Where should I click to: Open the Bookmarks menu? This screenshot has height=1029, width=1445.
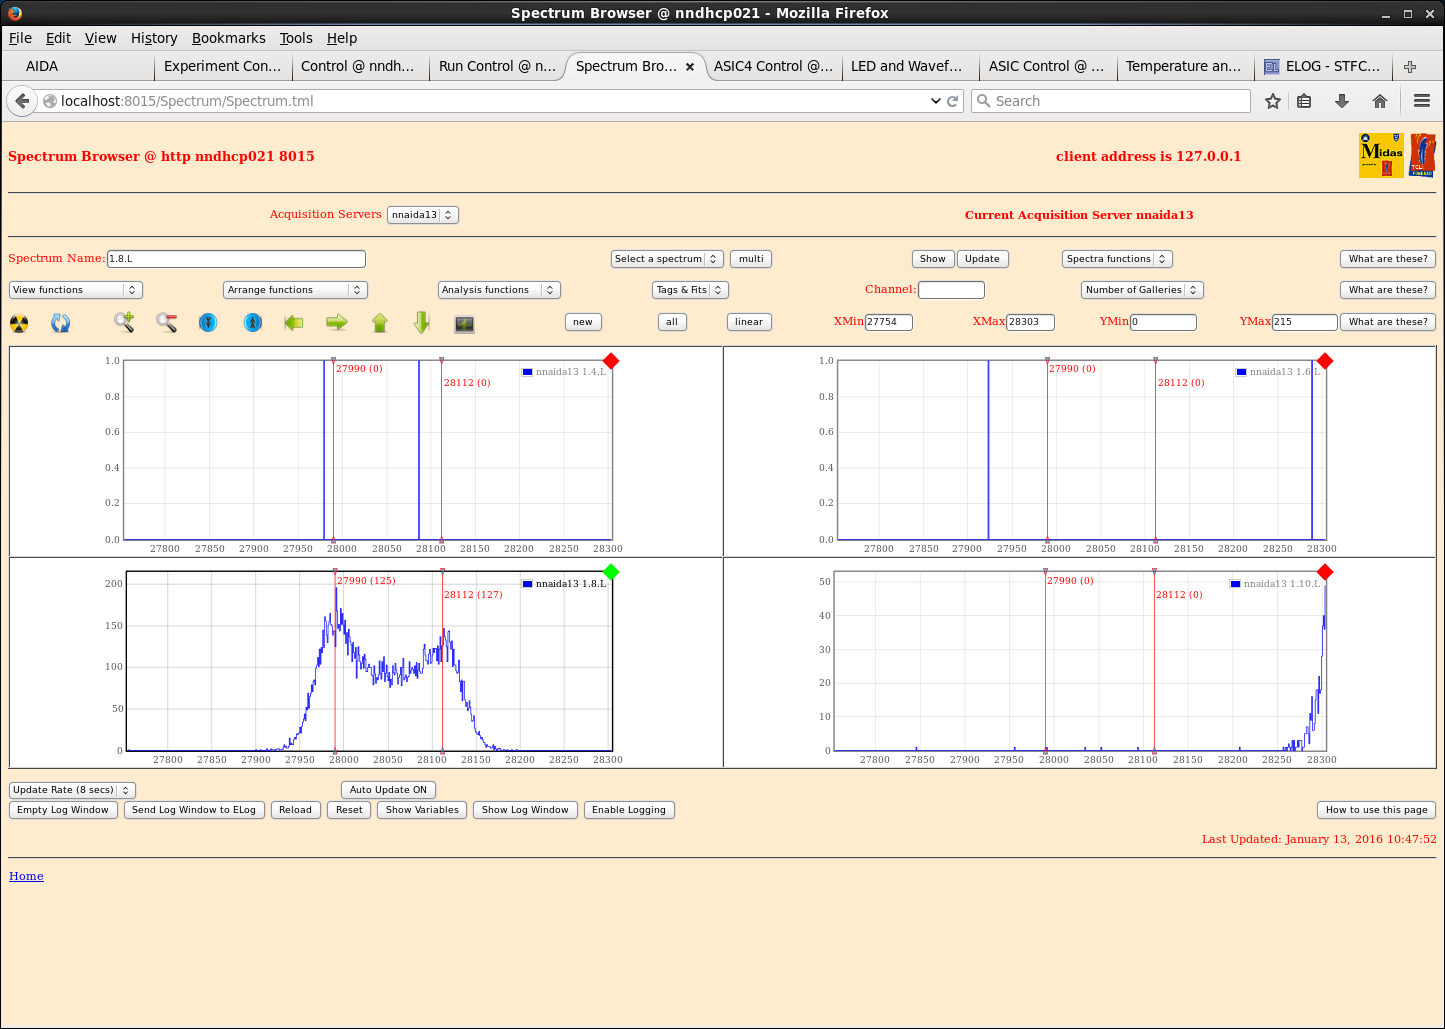228,38
